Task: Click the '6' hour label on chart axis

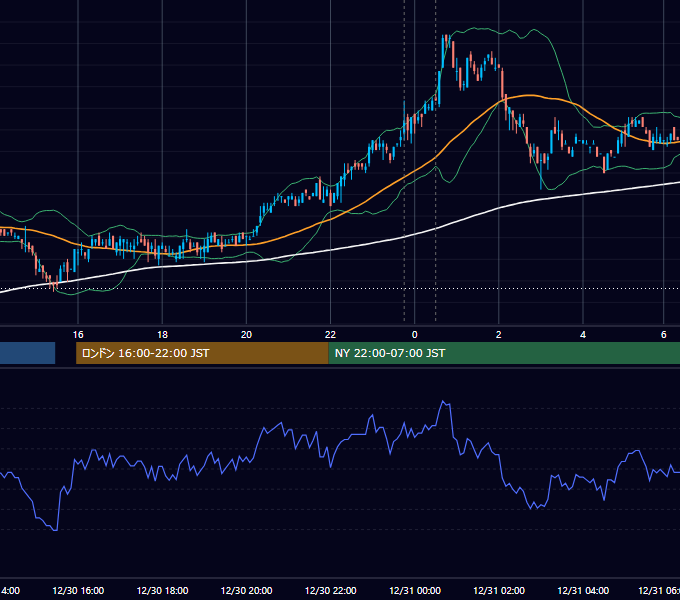Action: click(664, 335)
